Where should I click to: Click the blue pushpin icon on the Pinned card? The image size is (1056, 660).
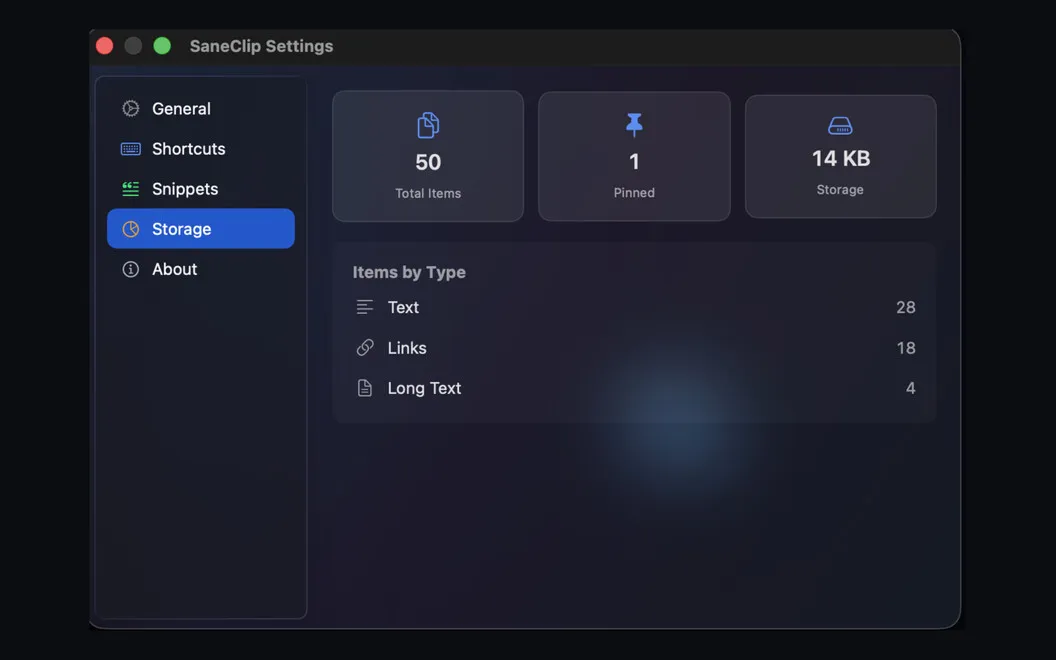point(634,125)
